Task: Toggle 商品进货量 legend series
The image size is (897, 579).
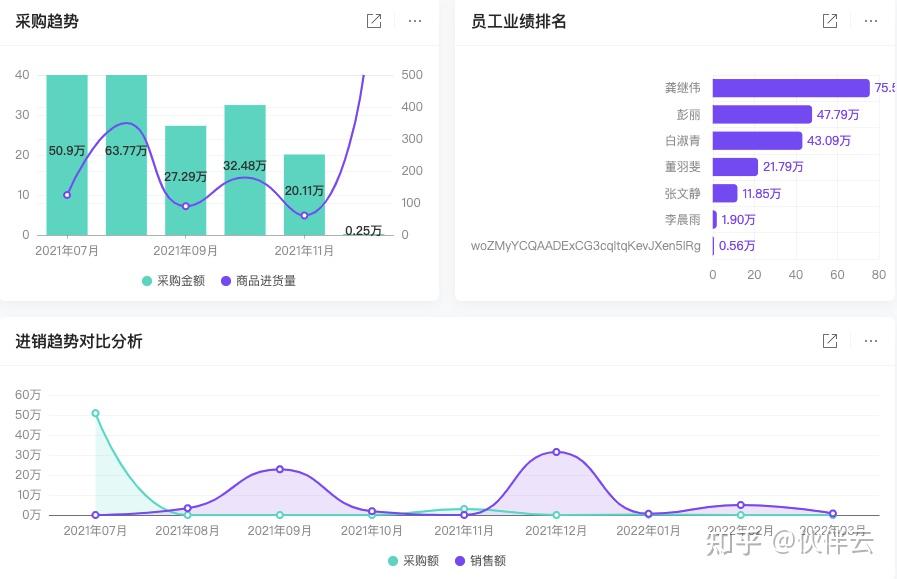Action: [x=259, y=280]
